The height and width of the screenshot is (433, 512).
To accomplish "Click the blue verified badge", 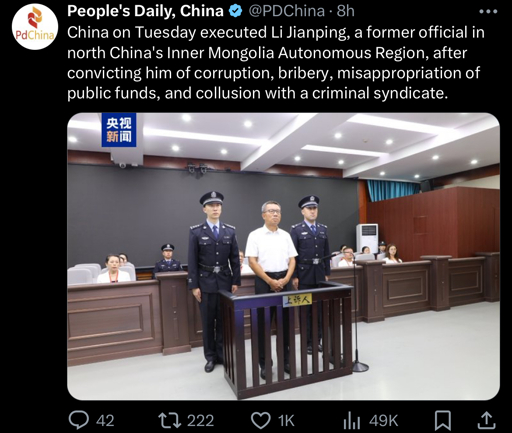I will click(236, 11).
